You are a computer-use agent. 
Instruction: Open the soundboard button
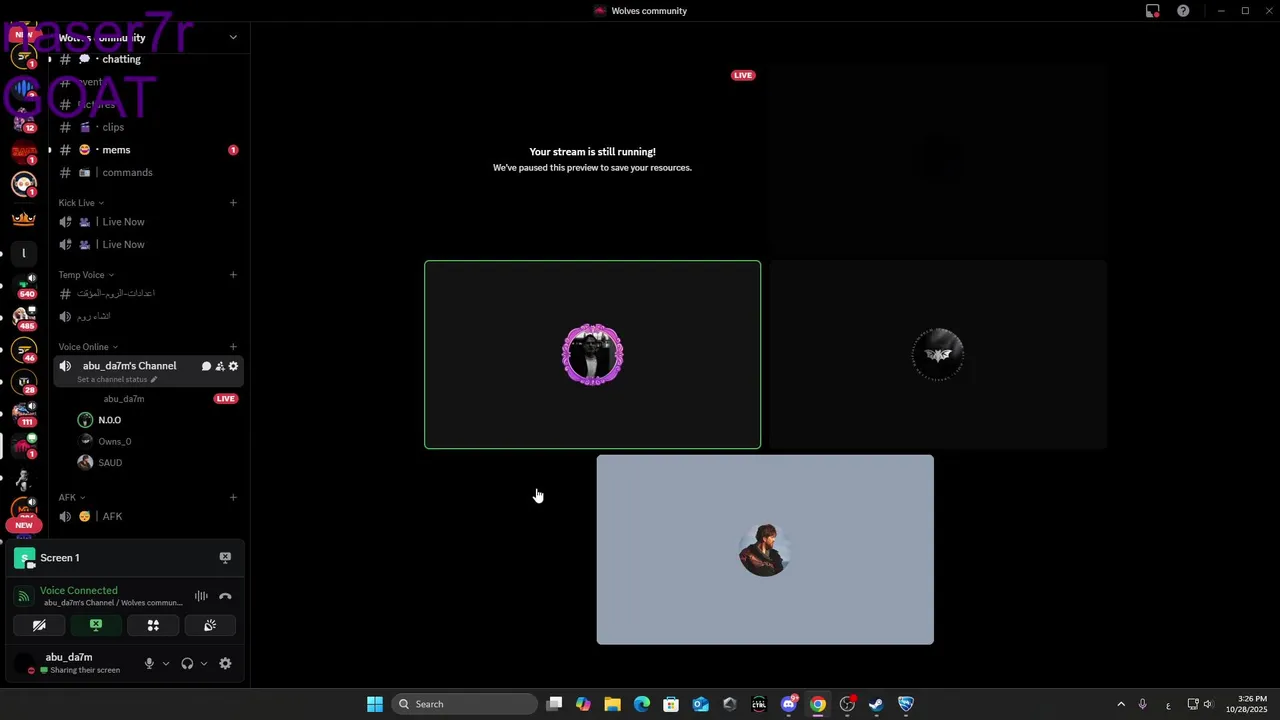[210, 625]
